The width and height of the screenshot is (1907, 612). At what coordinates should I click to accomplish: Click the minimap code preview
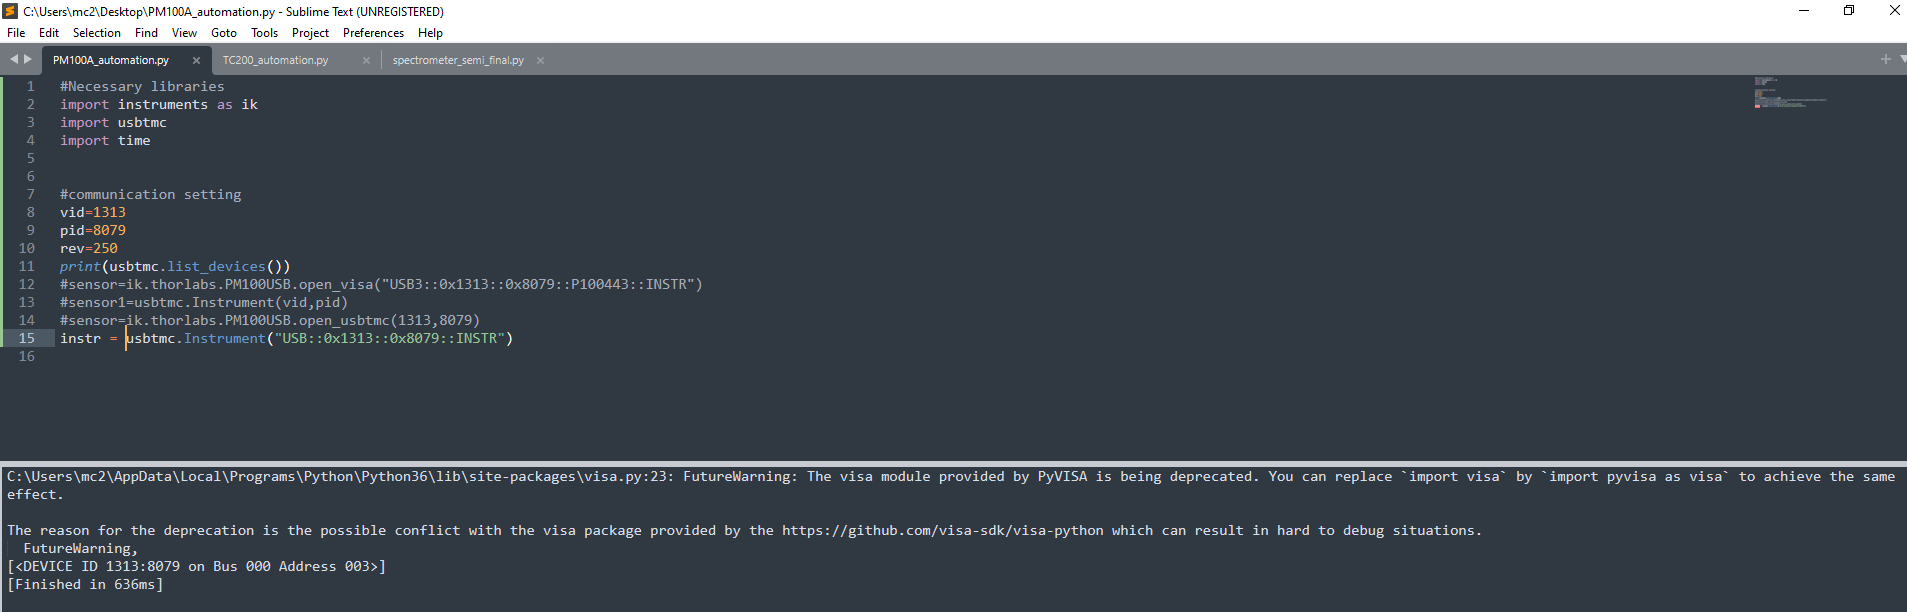1790,95
